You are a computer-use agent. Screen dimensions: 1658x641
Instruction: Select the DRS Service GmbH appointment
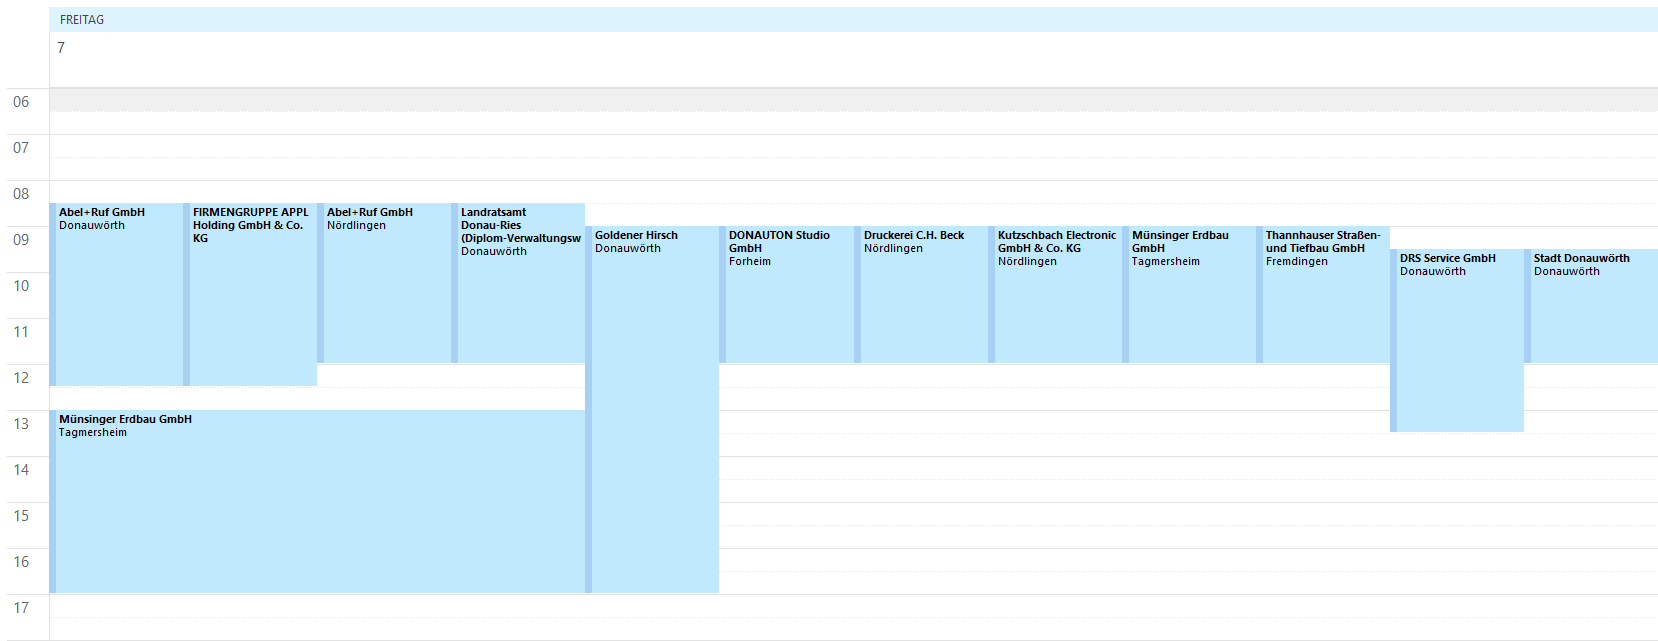point(1457,340)
